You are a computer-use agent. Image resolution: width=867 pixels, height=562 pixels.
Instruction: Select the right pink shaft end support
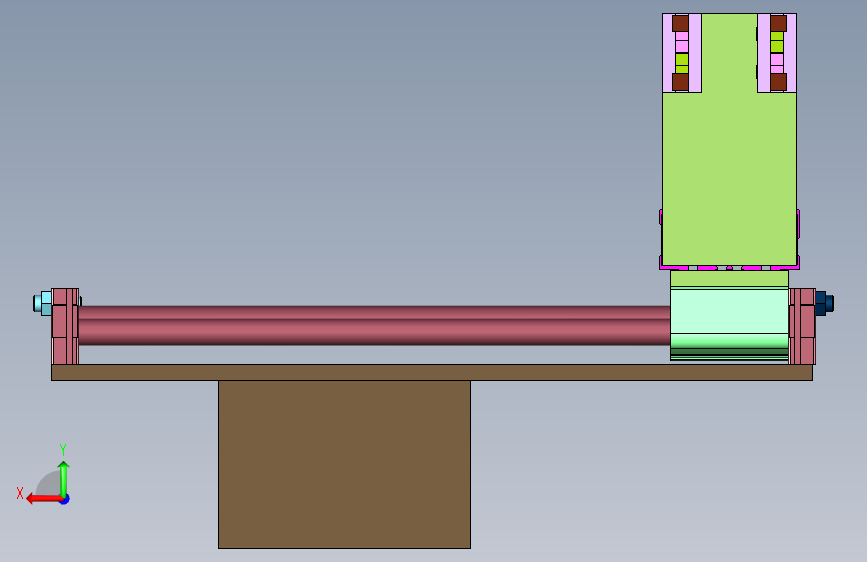pyautogui.click(x=802, y=326)
